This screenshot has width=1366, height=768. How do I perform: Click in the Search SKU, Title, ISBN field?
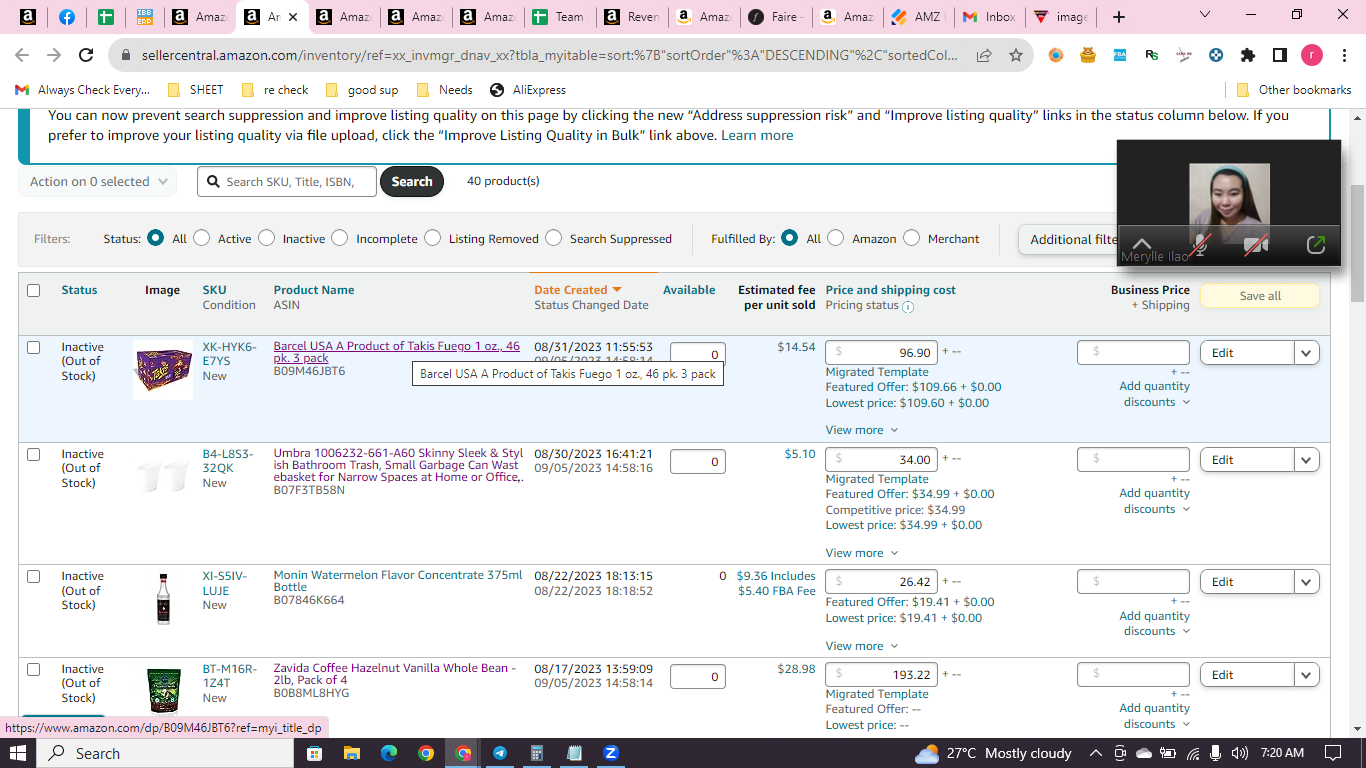(287, 181)
